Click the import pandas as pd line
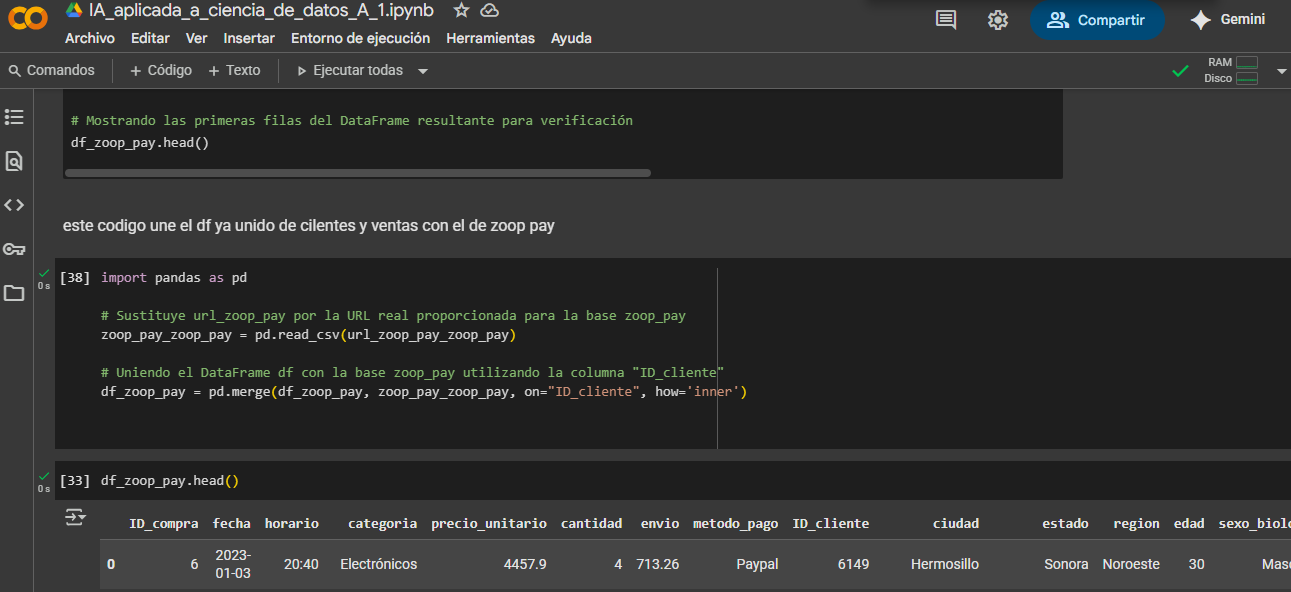This screenshot has width=1291, height=592. pyautogui.click(x=174, y=277)
